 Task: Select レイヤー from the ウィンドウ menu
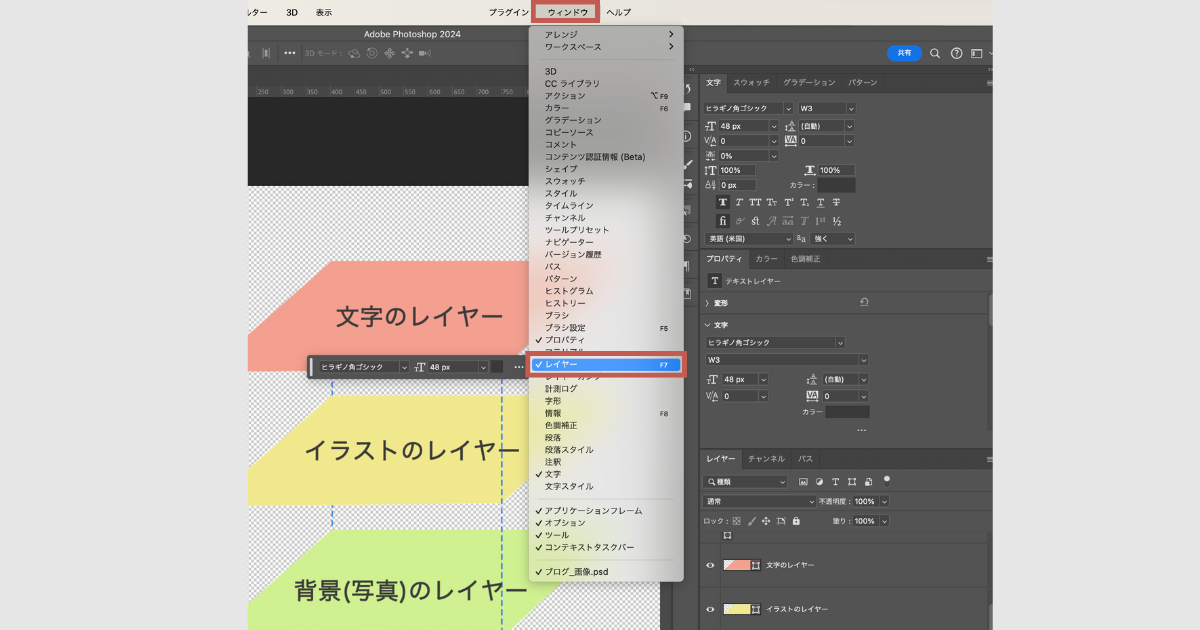click(x=605, y=364)
